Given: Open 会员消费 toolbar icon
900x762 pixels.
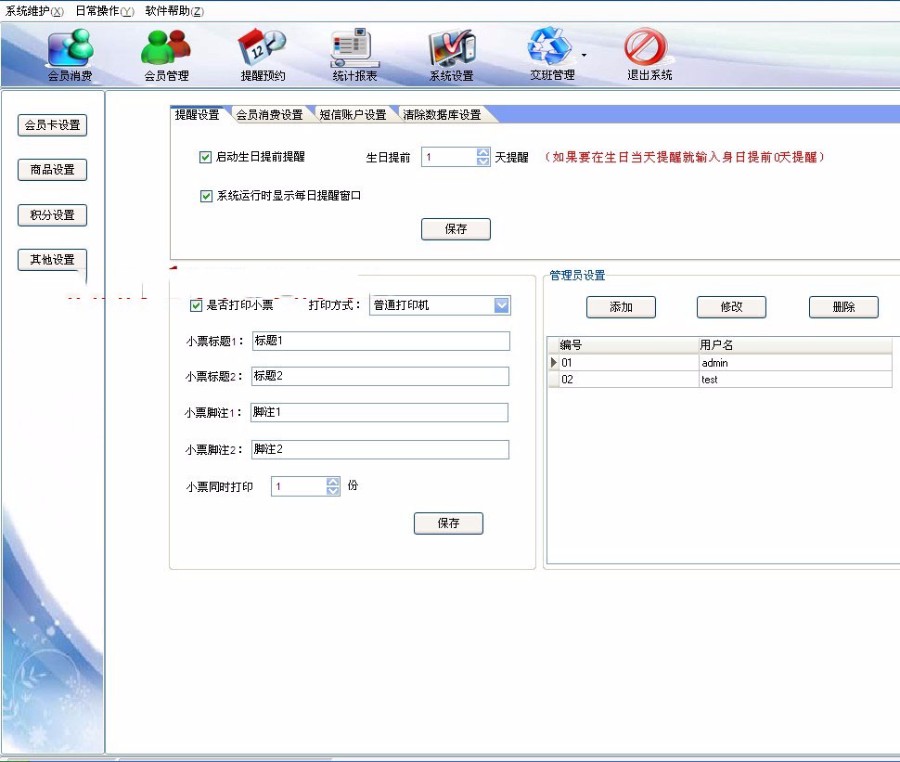Looking at the screenshot, I should [x=71, y=54].
